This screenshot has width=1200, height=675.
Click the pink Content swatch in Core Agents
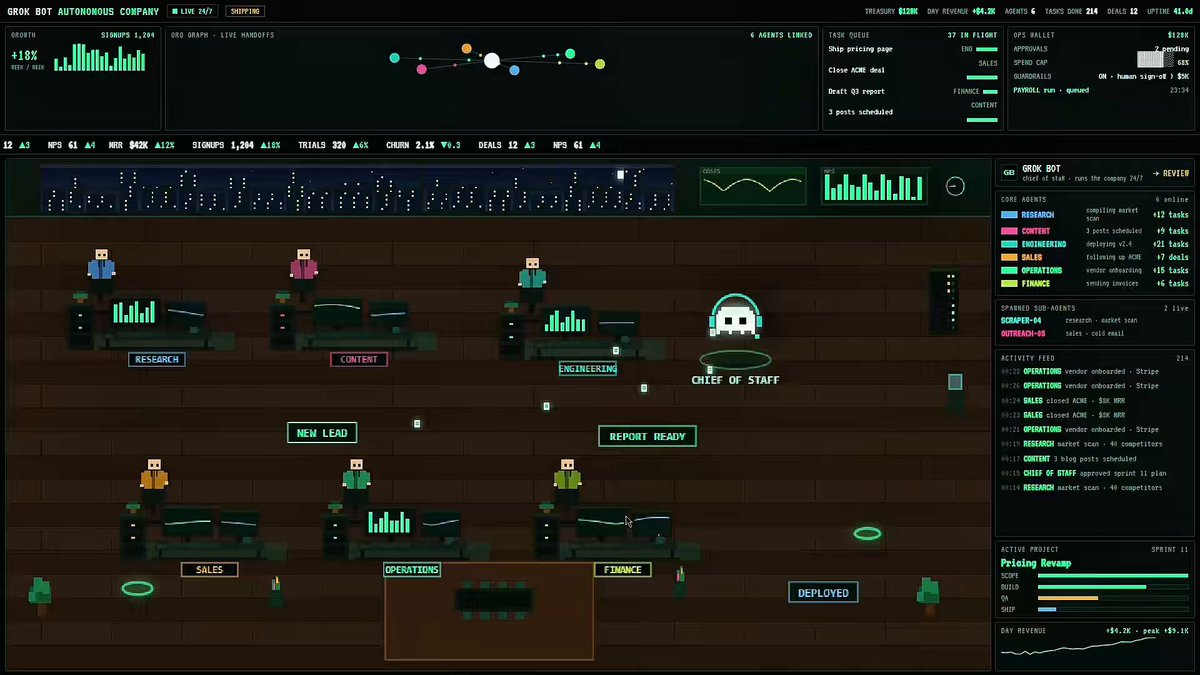click(1009, 231)
